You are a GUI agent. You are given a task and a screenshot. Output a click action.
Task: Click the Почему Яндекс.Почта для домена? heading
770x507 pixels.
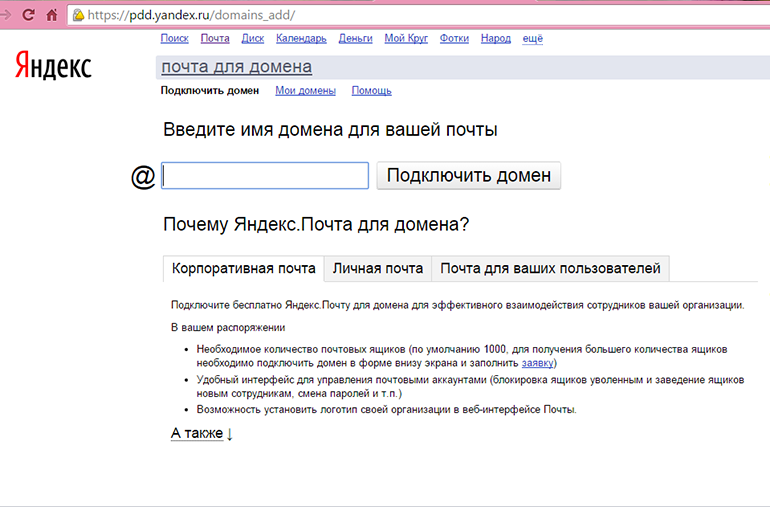[x=316, y=225]
